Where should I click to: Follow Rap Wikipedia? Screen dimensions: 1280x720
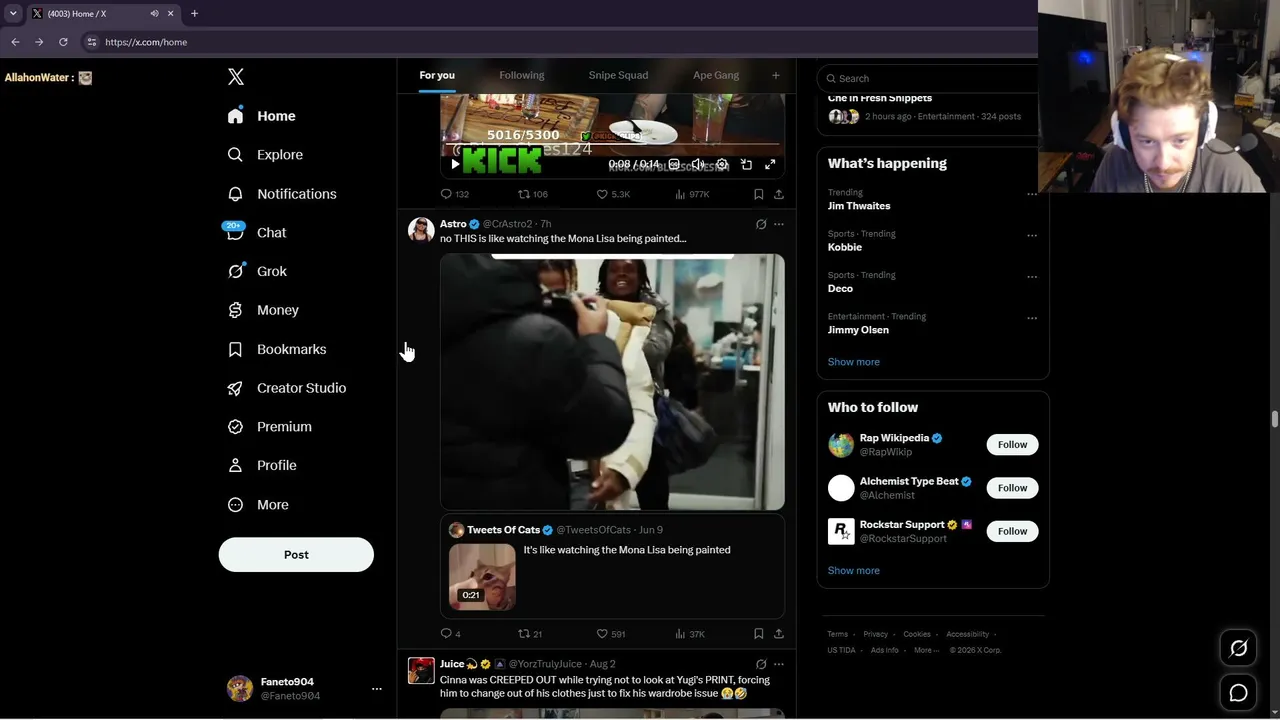click(x=1012, y=445)
